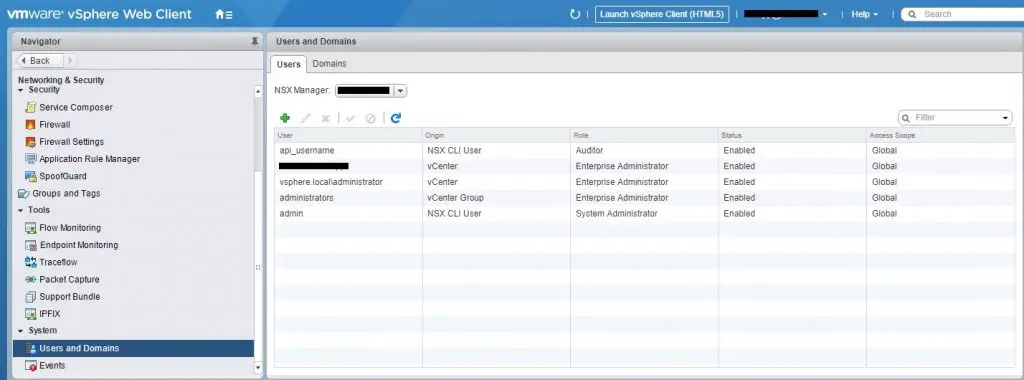The image size is (1024, 380).
Task: Click Launch vSphere Client (HTML5) button
Action: 662,14
